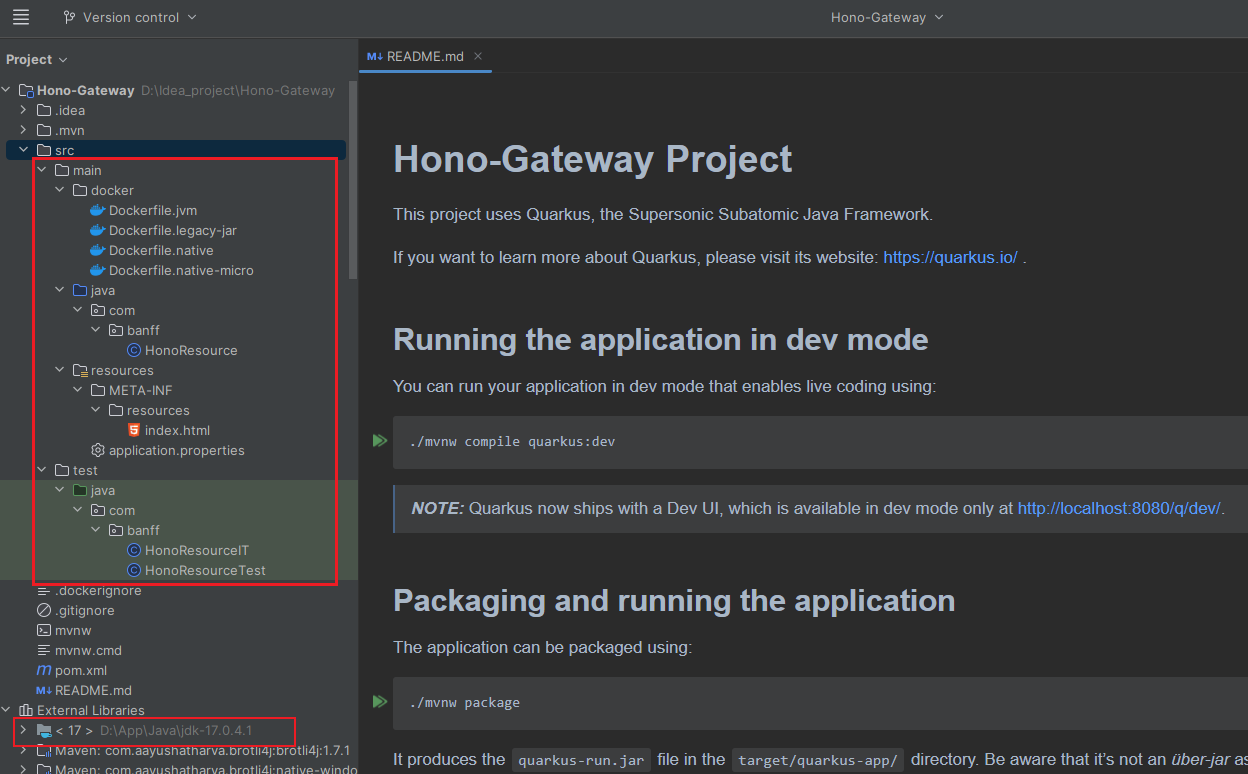Click the Dockerfile.jvm docker file icon

tap(97, 210)
